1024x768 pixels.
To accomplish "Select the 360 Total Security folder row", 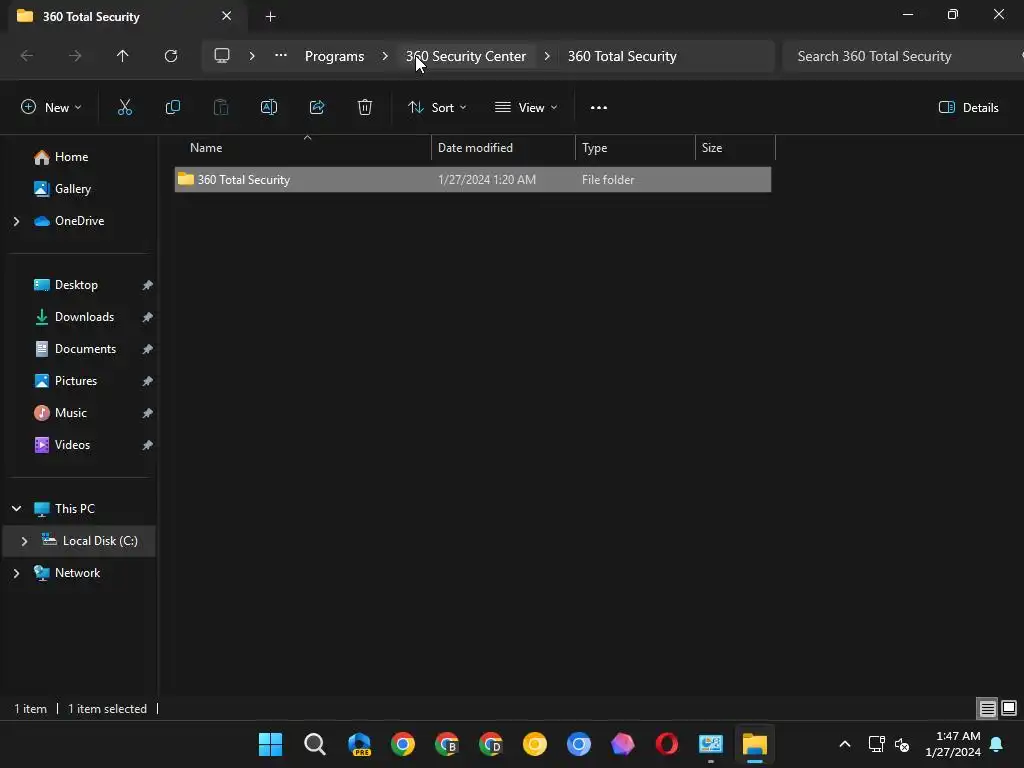I will pyautogui.click(x=473, y=180).
